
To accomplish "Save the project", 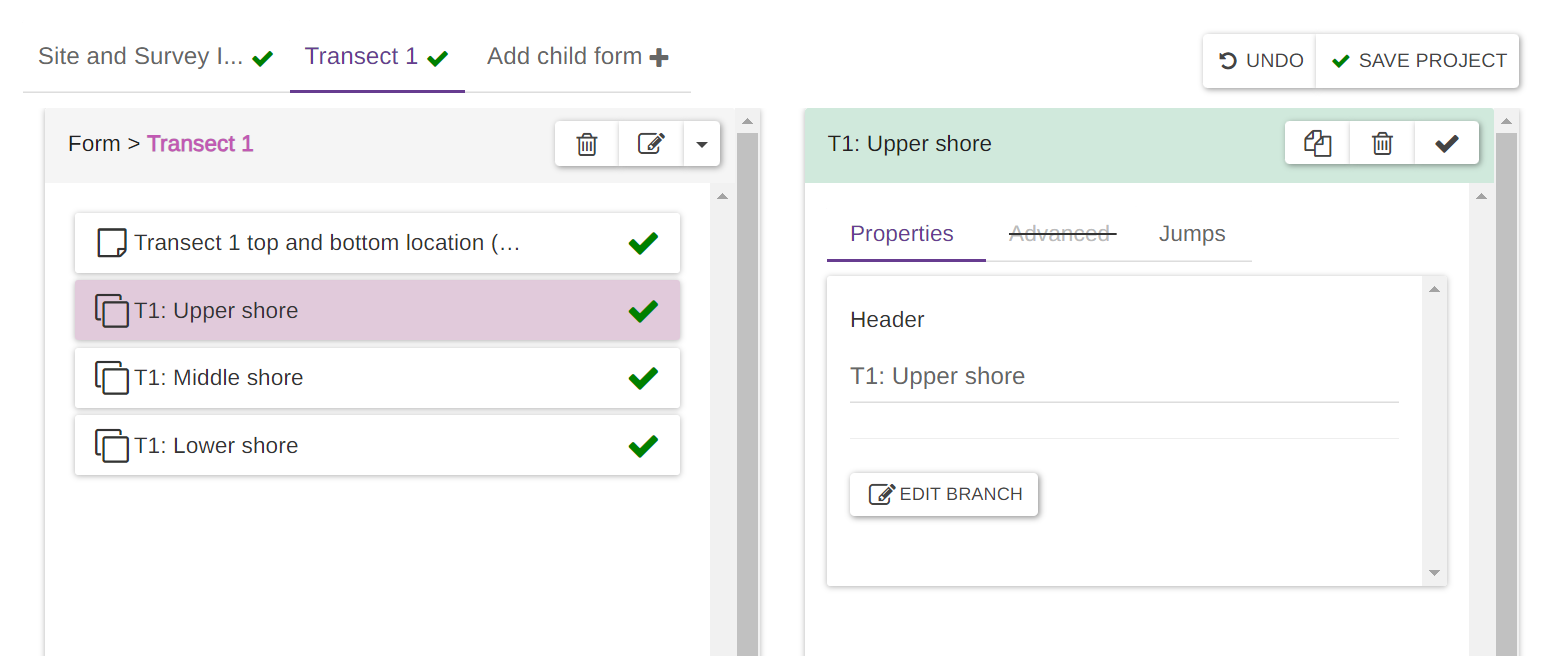I will click(x=1418, y=61).
